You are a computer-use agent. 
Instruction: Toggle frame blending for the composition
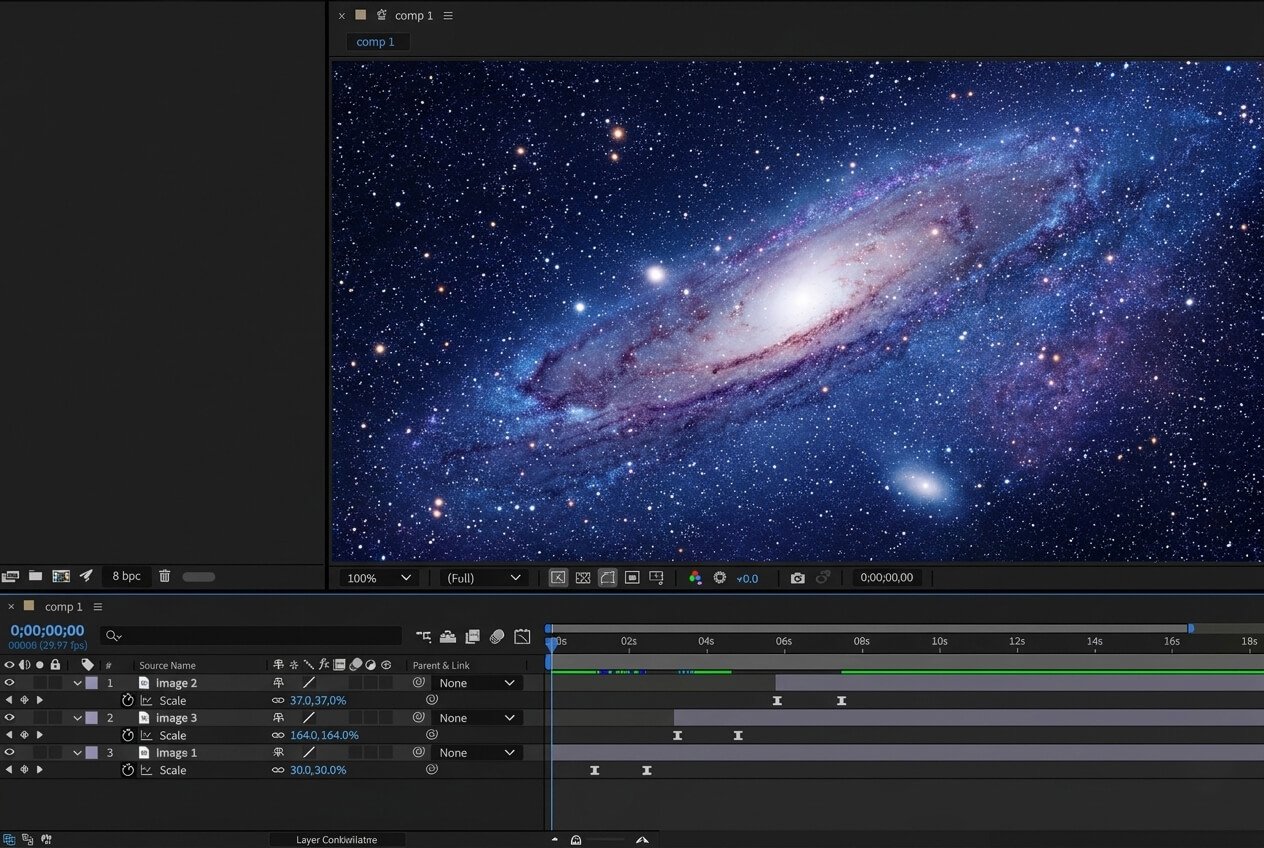pyautogui.click(x=470, y=636)
